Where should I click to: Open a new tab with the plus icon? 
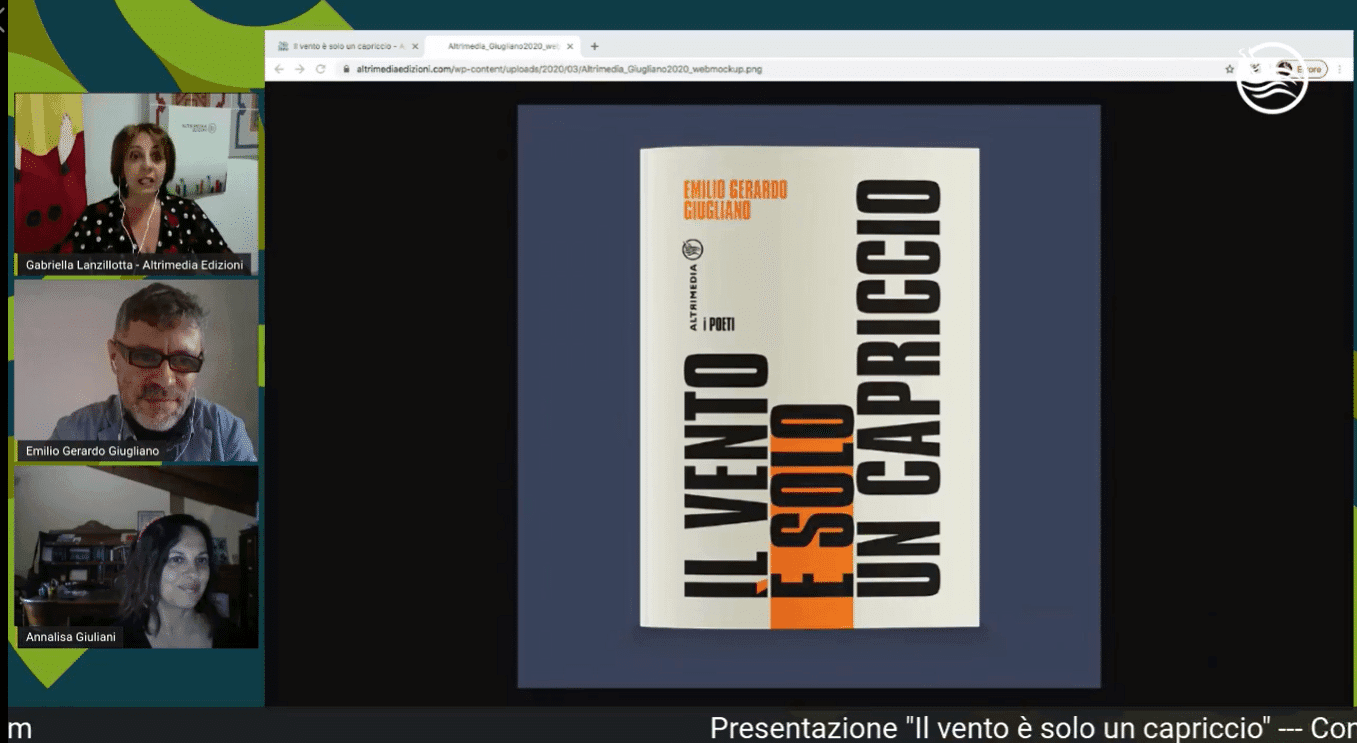594,45
